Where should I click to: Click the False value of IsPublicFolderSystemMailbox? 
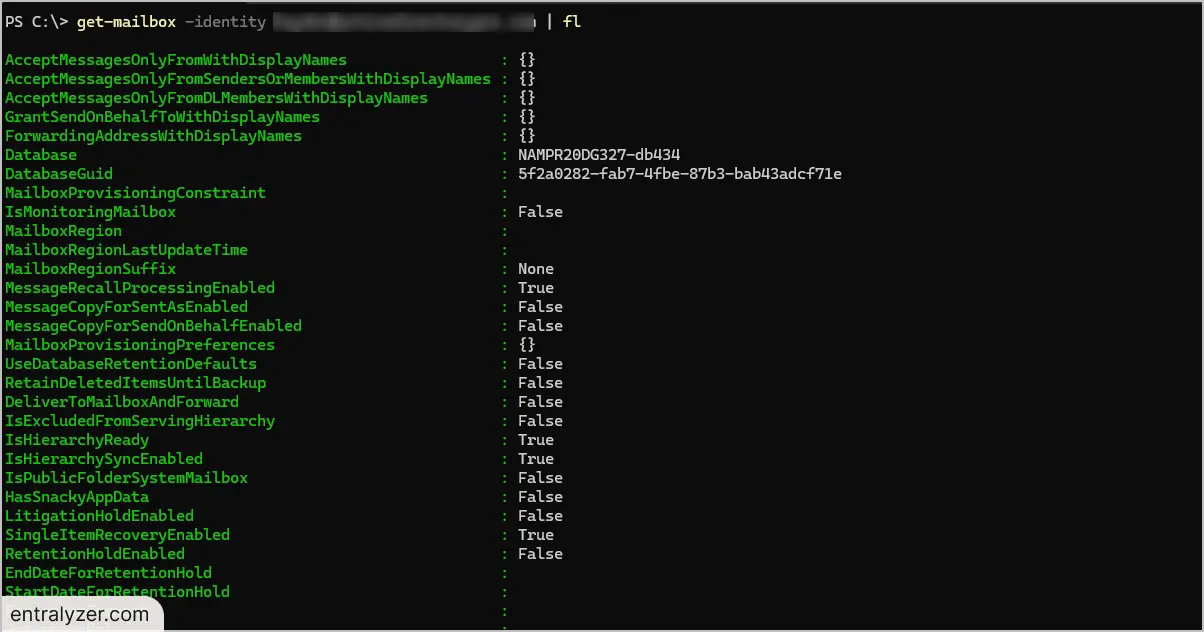[540, 478]
